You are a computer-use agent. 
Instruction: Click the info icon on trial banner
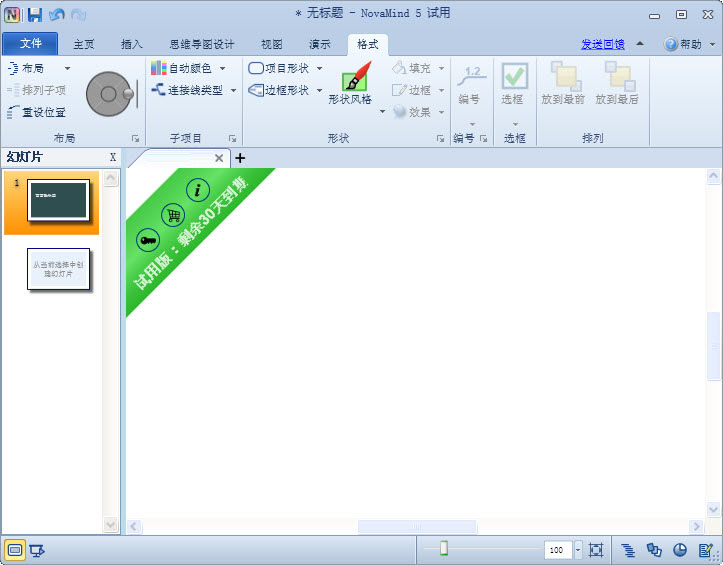(199, 190)
